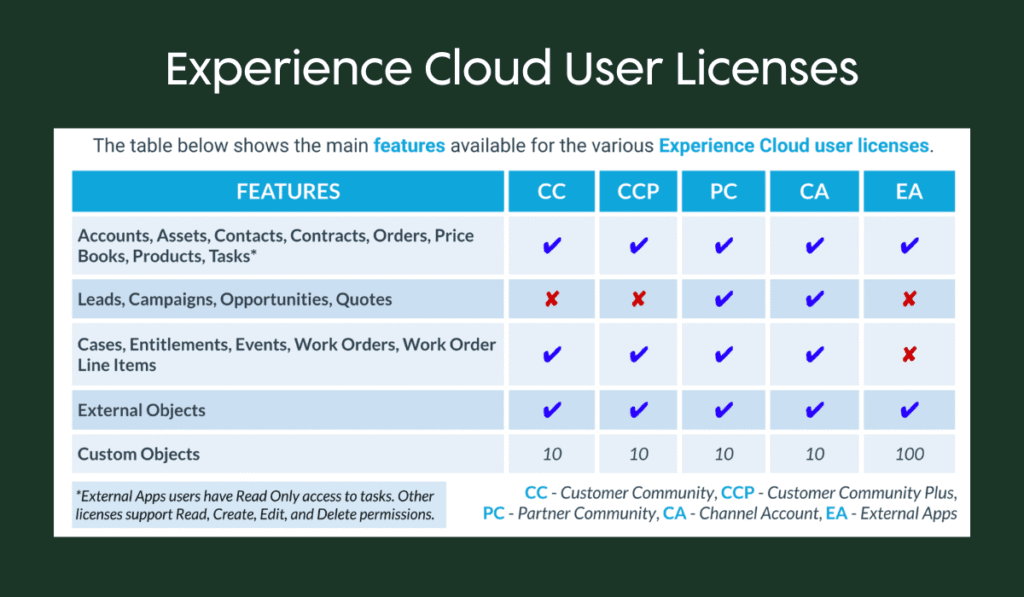Click the Custom Objects value 100 under EA

(909, 454)
